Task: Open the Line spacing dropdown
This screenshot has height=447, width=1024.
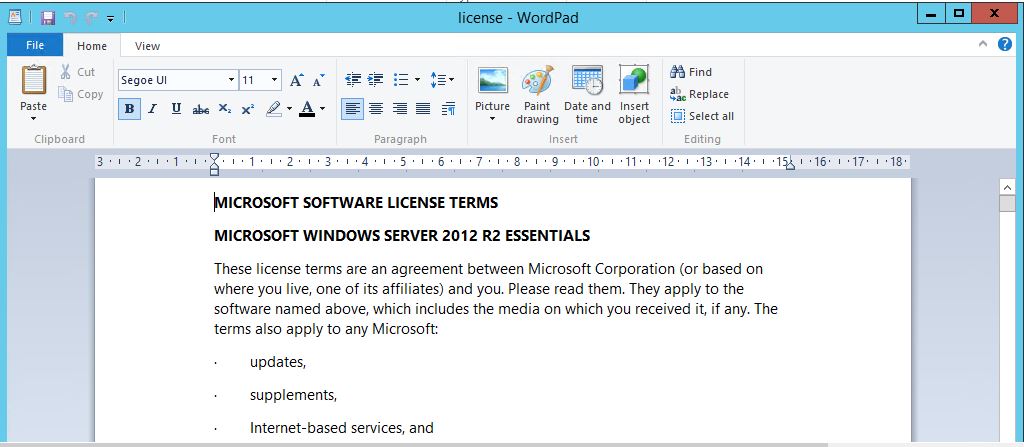Action: click(x=442, y=80)
